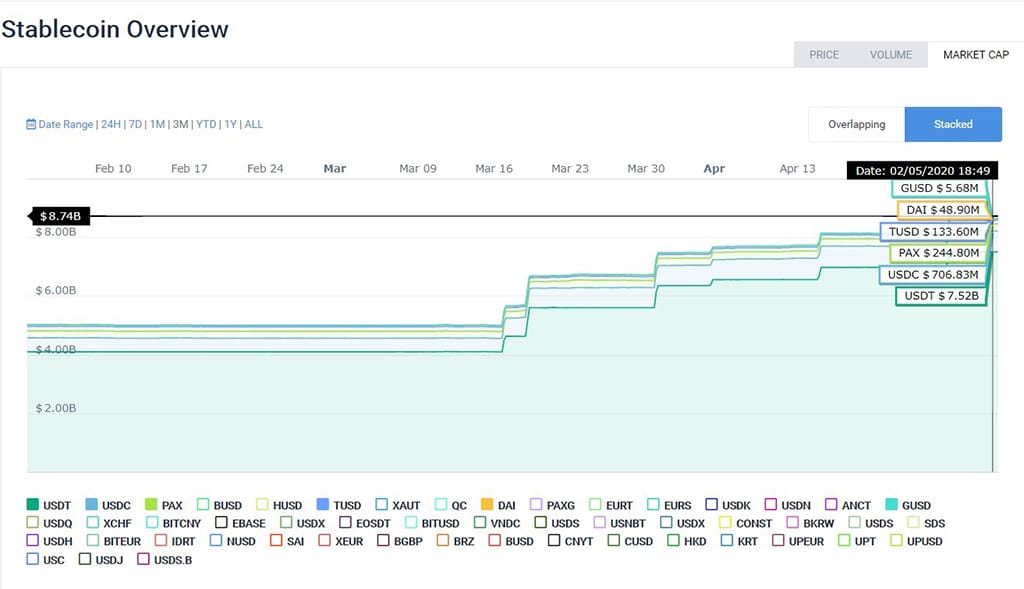Viewport: 1024px width, 589px height.
Task: Turn on the USDN series
Action: click(x=771, y=505)
